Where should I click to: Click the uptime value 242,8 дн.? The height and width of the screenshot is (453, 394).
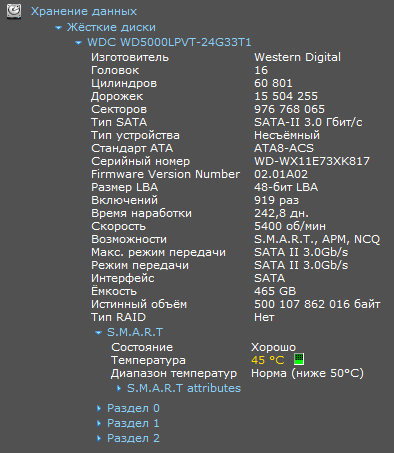[x=281, y=213]
